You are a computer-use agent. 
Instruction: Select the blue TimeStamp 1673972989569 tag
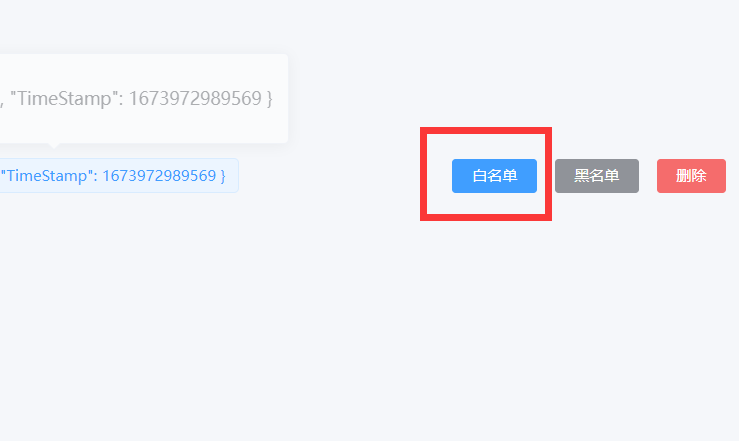point(119,176)
